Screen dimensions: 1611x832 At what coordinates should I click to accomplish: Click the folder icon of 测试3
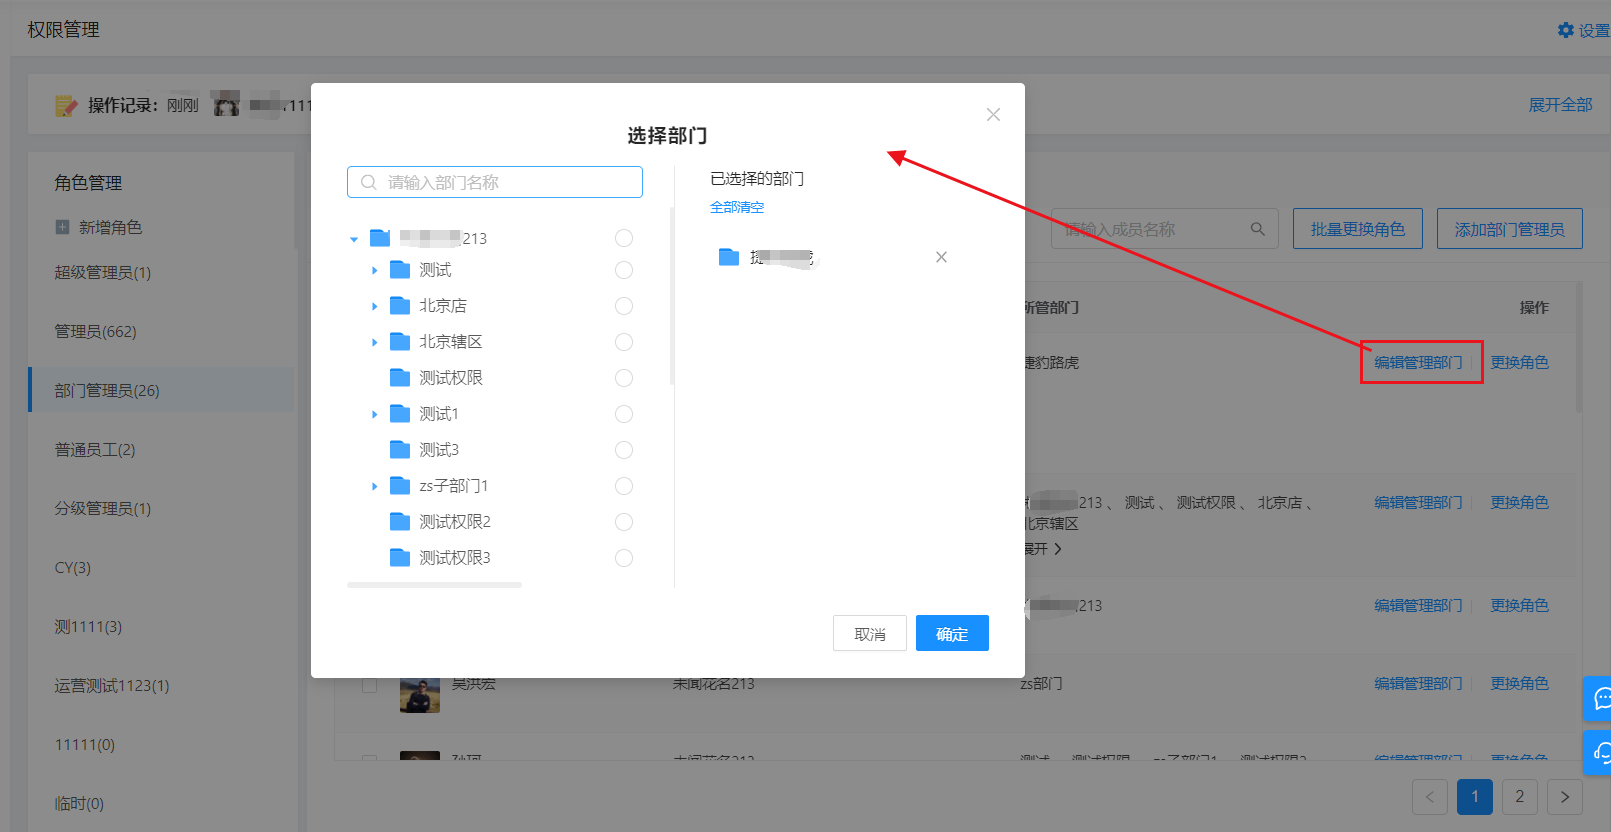tap(400, 450)
